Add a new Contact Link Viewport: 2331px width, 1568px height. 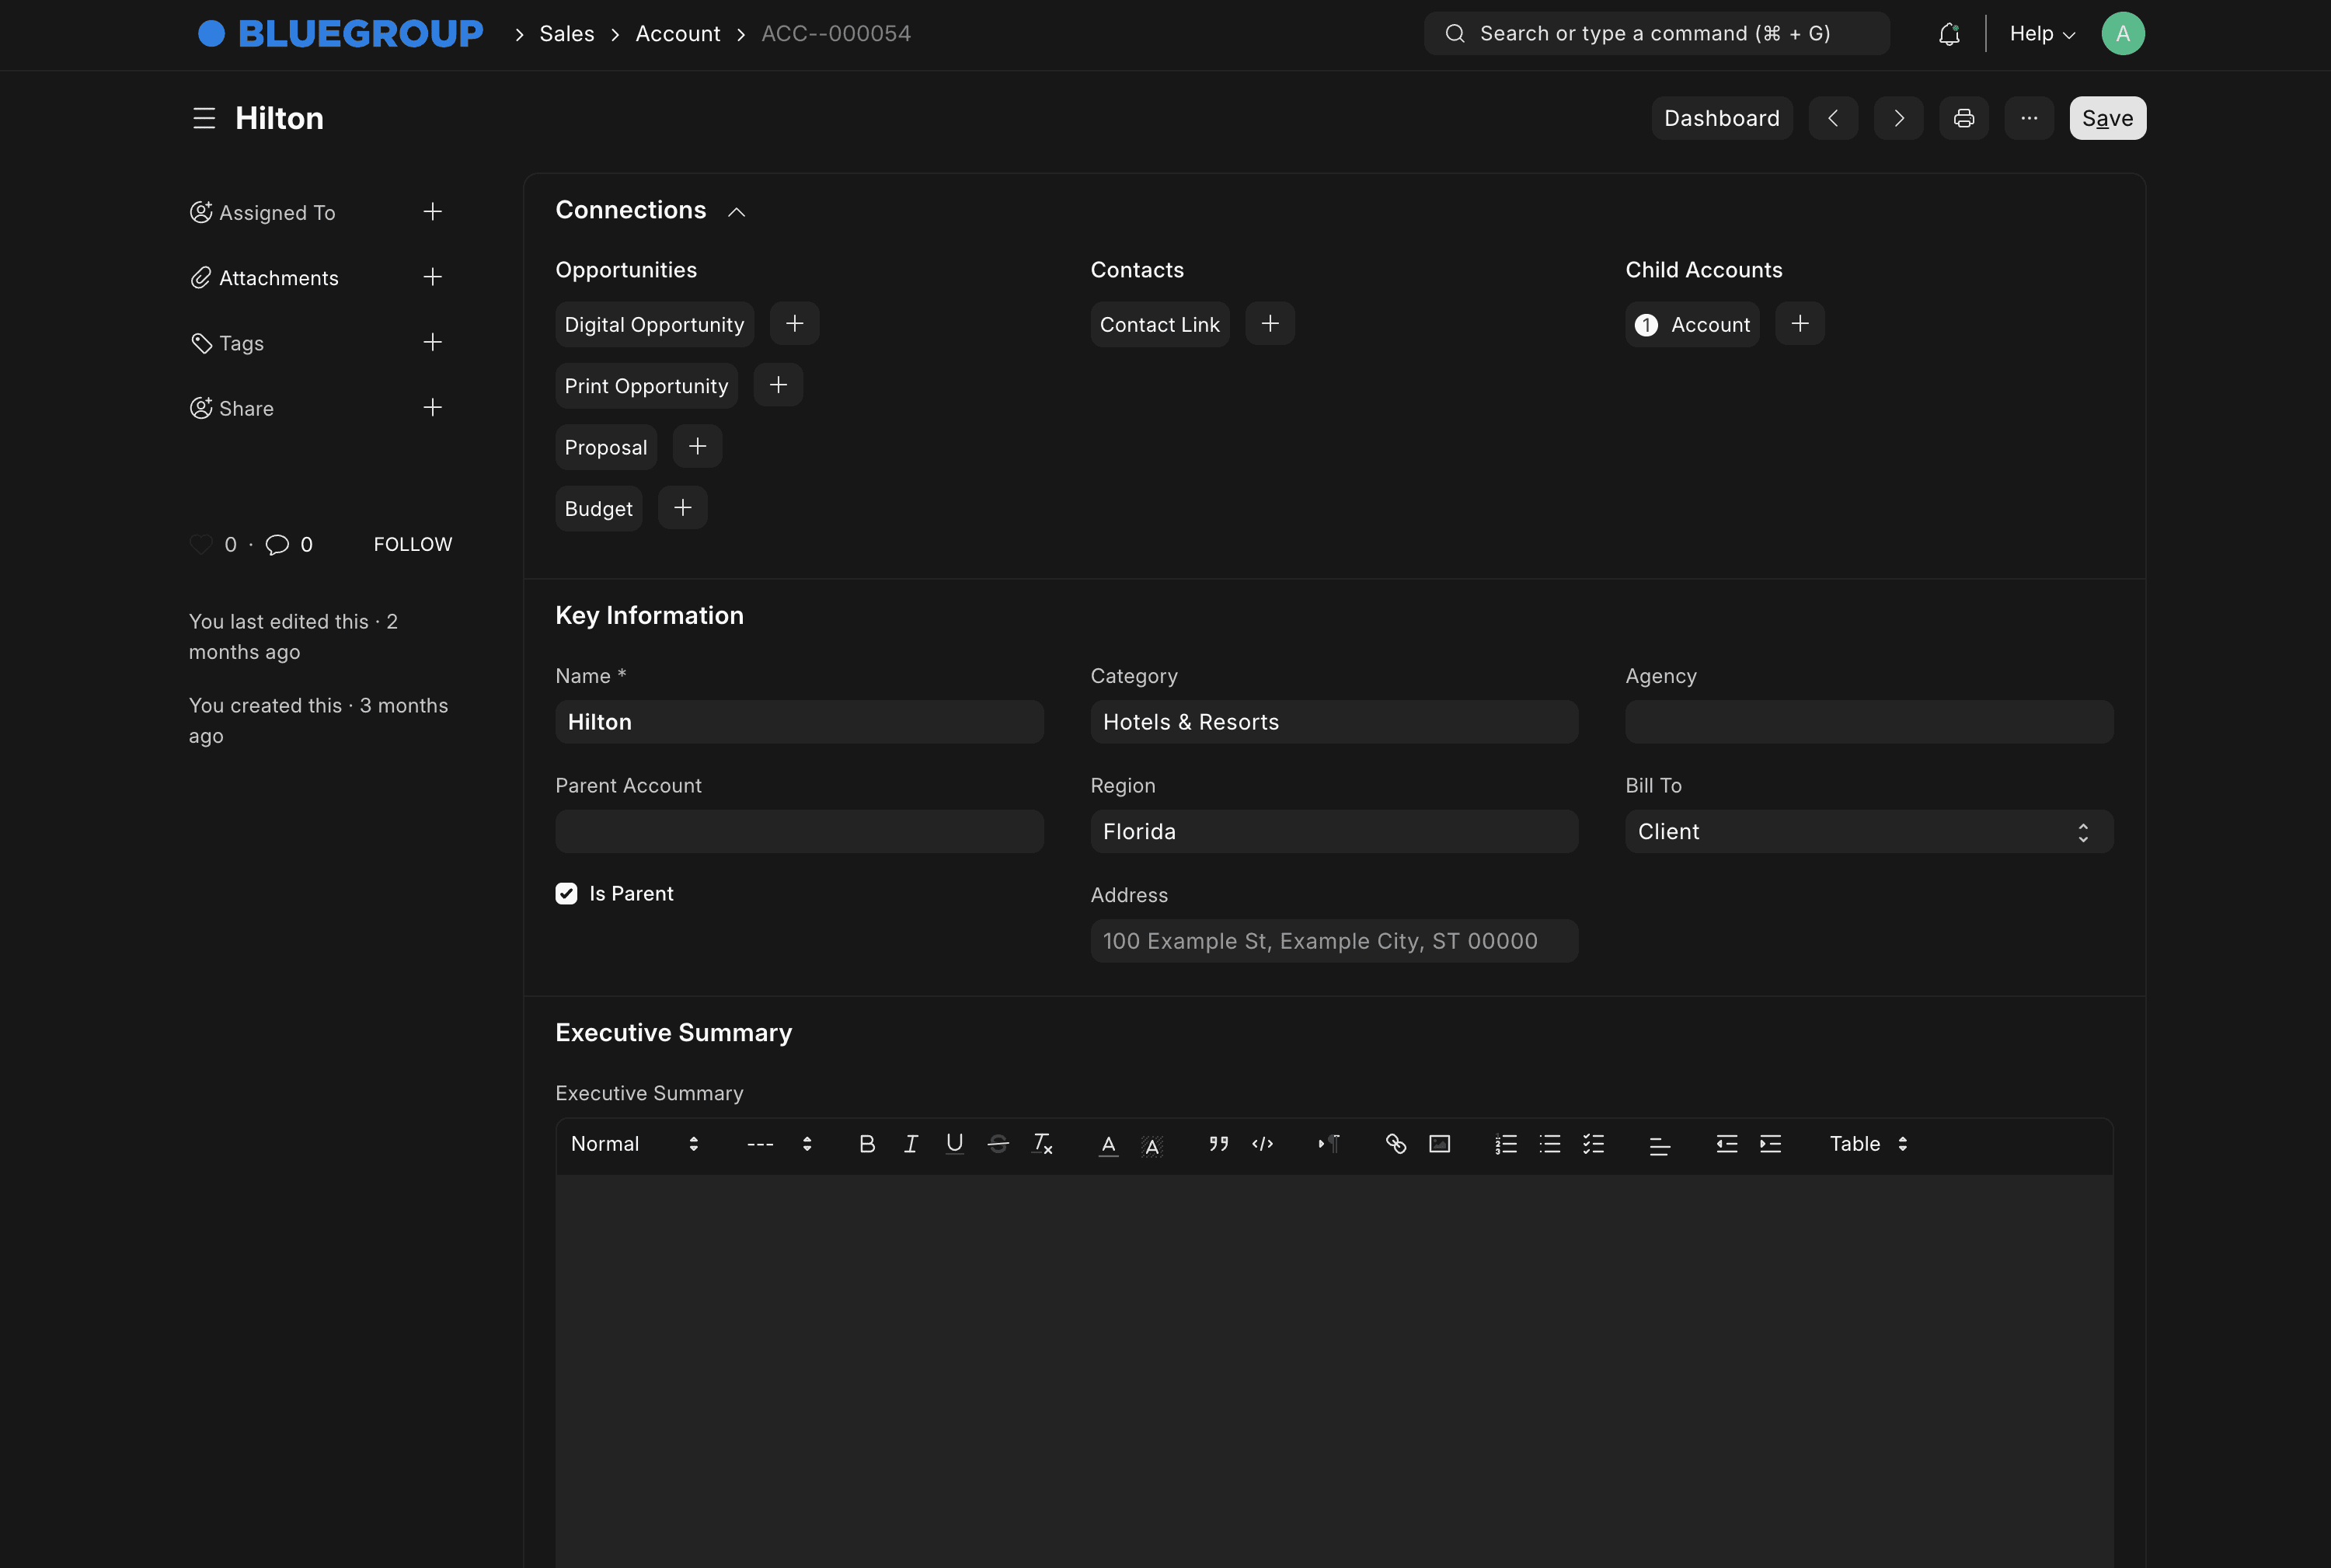(1270, 324)
